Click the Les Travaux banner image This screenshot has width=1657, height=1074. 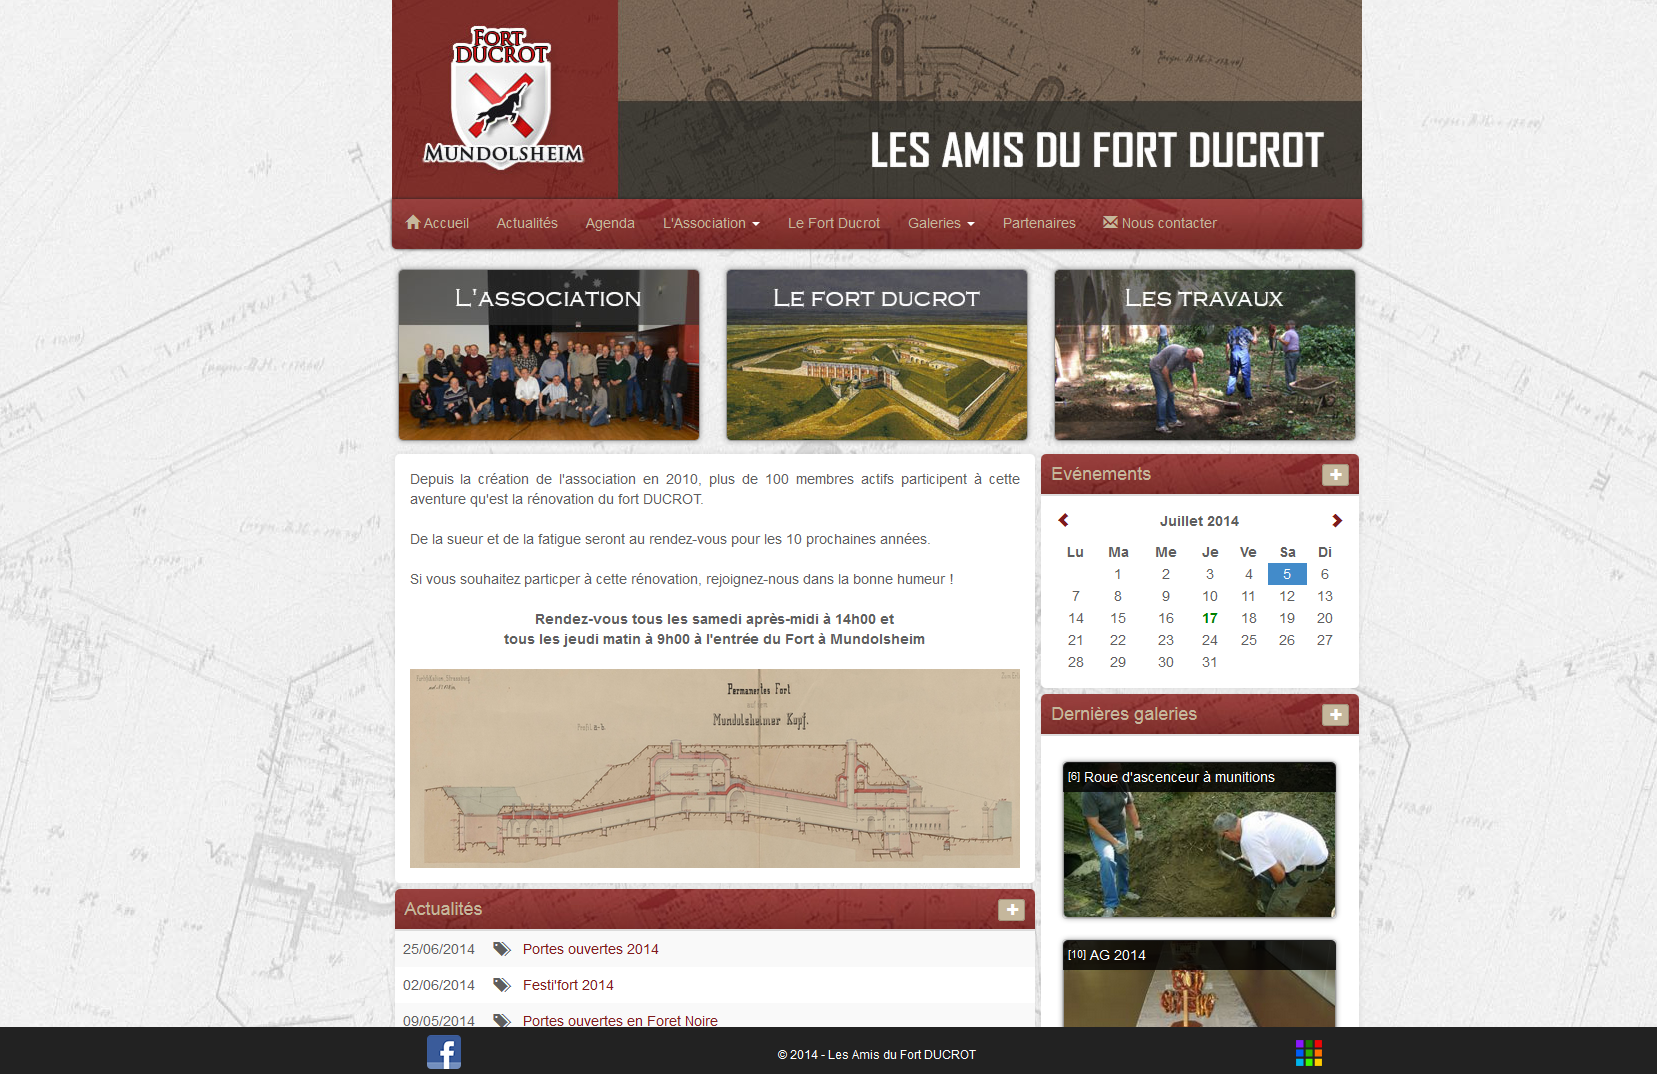(x=1205, y=355)
